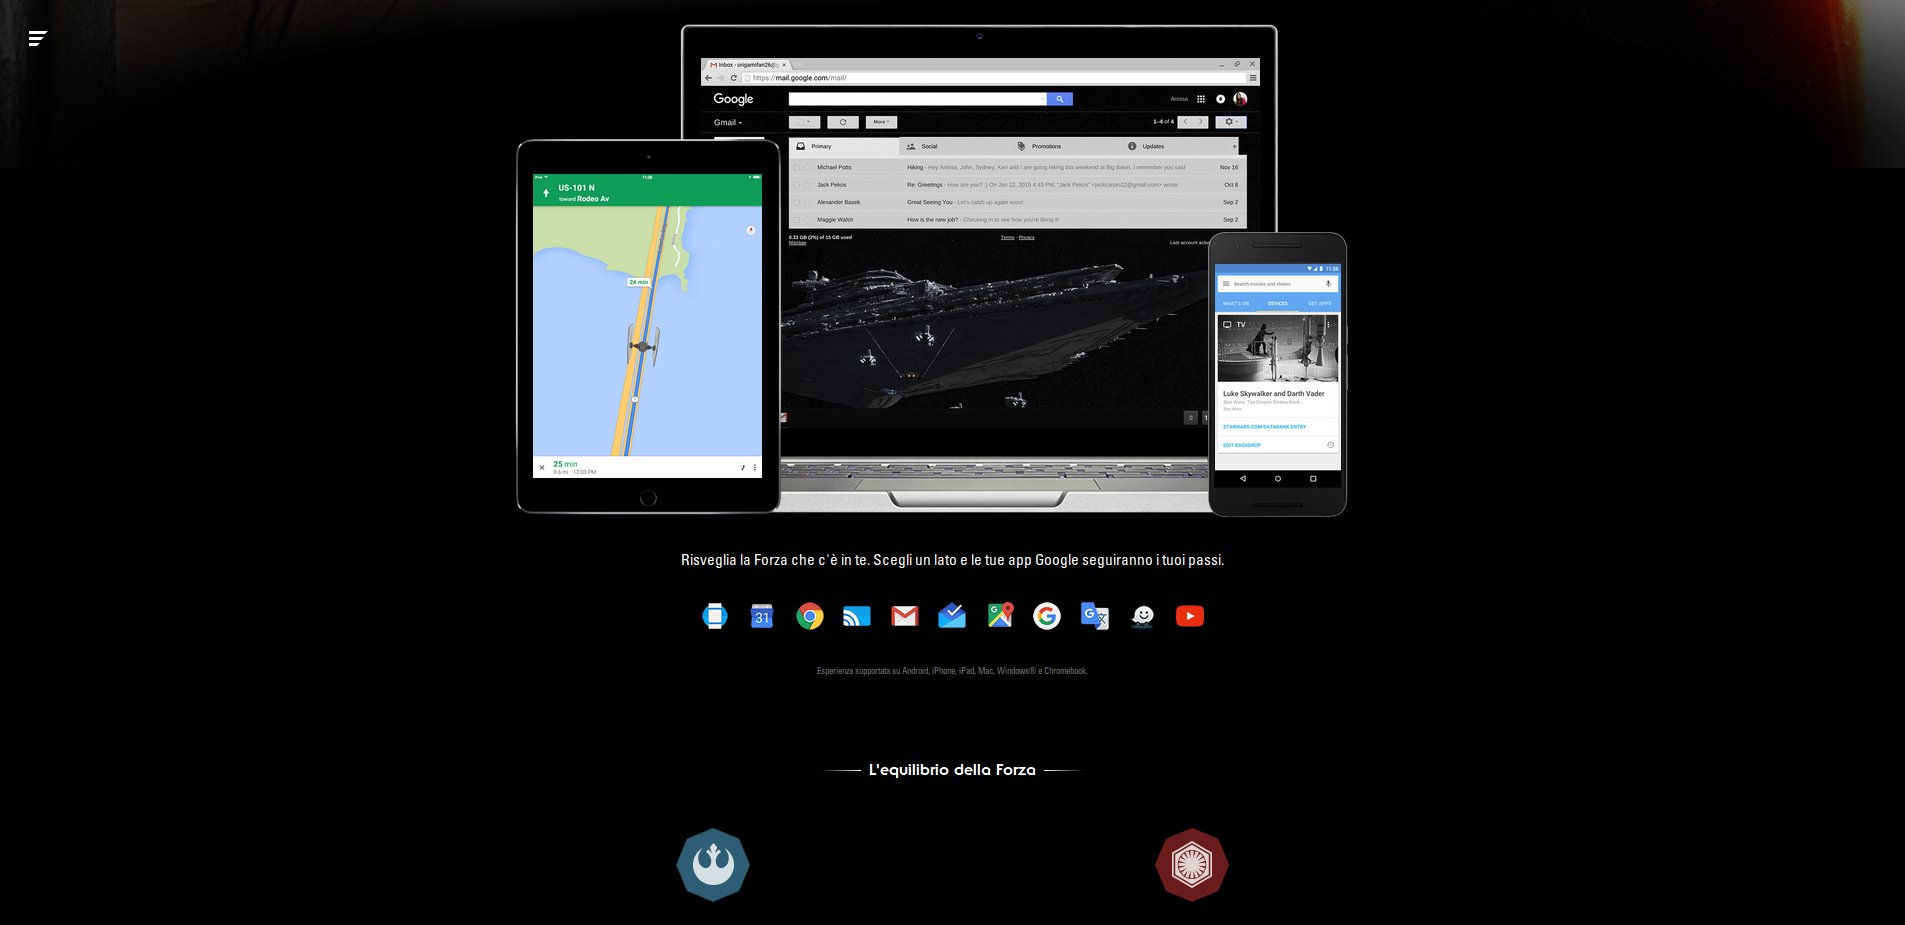Click the browser back arrow in laptop mockup
The image size is (1905, 925).
(709, 78)
